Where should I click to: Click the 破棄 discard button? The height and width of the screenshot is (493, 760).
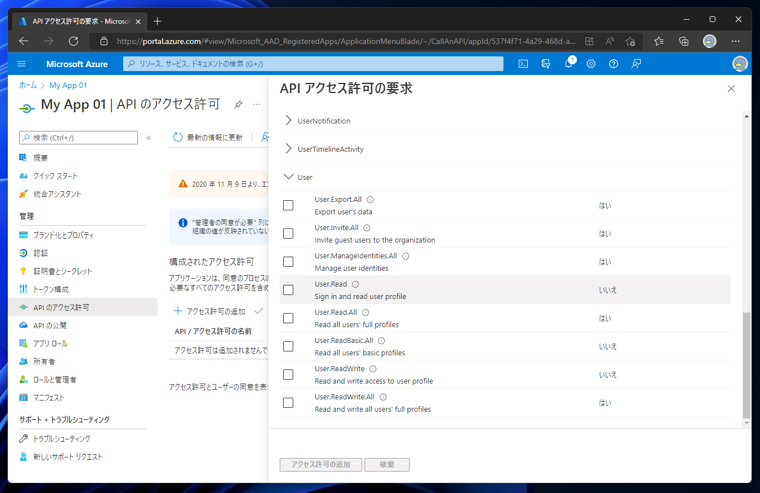click(387, 464)
